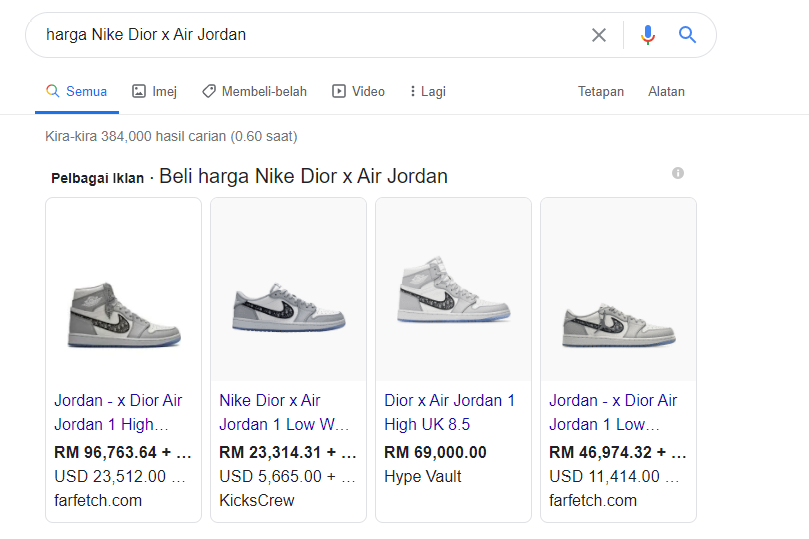
Task: Expand the Lagi more options menu
Action: point(427,91)
